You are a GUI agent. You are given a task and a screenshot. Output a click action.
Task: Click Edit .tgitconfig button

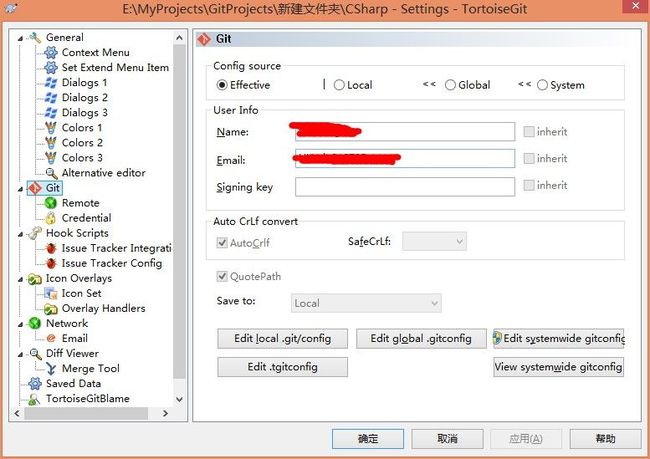pyautogui.click(x=282, y=367)
